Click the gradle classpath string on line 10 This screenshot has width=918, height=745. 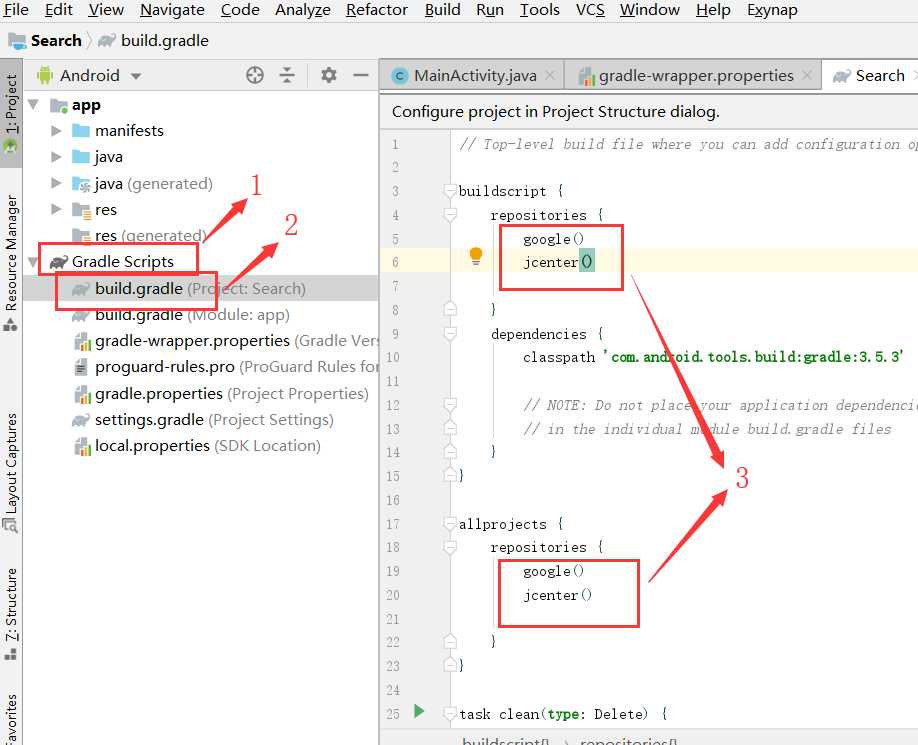pyautogui.click(x=753, y=356)
